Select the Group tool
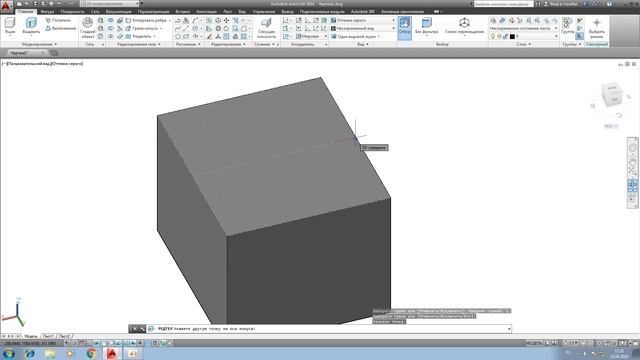This screenshot has width=640, height=360. tap(567, 26)
